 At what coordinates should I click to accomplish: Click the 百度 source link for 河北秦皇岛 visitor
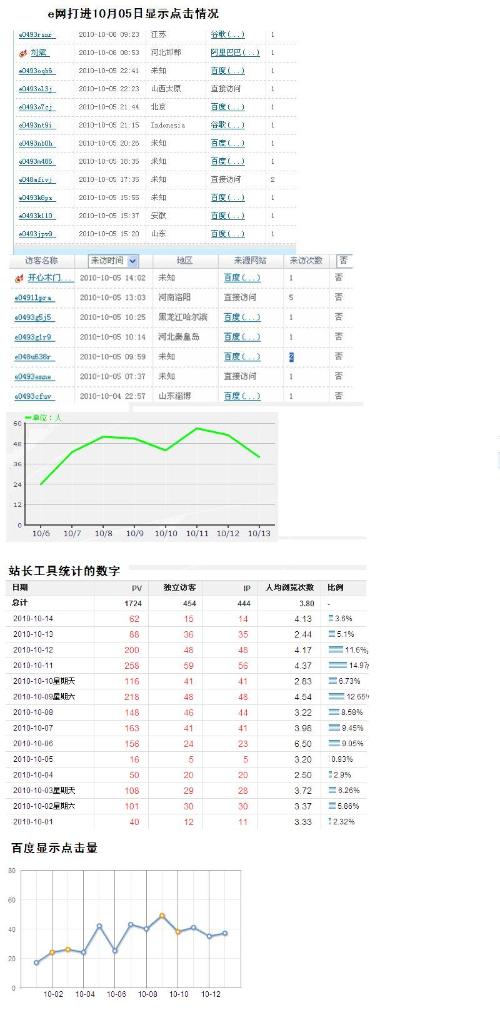(x=242, y=337)
